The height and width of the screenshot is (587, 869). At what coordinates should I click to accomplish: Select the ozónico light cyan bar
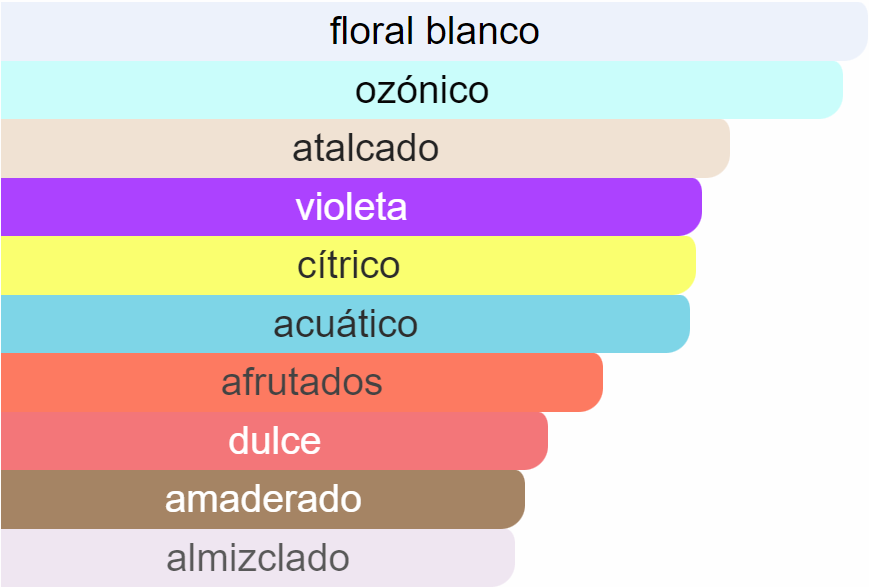click(422, 90)
